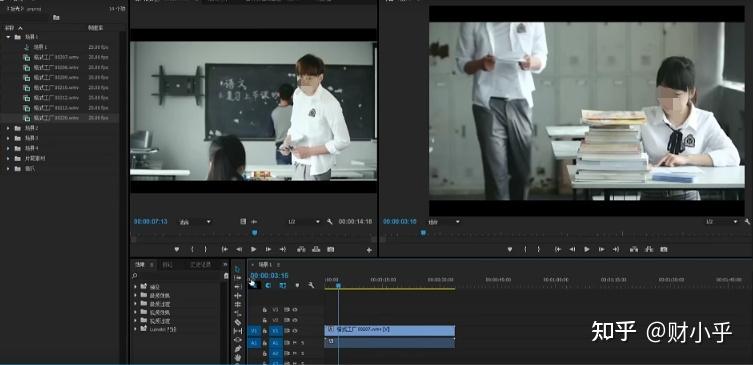Select the Pen tool

238,348
